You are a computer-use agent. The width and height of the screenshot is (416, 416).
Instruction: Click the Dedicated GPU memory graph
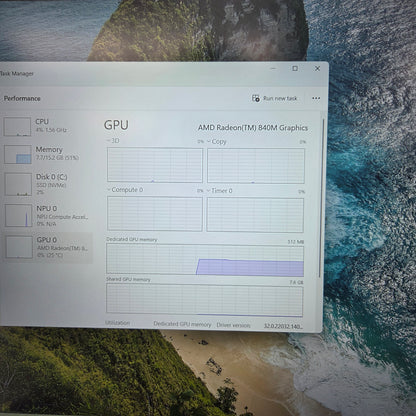[x=205, y=260]
